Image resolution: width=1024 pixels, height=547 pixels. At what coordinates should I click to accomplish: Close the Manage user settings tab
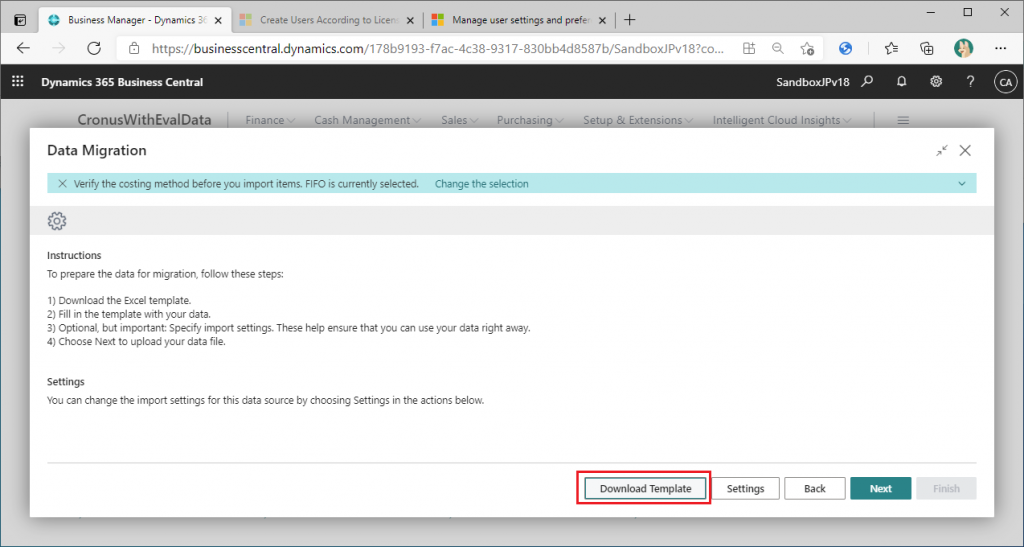click(602, 20)
